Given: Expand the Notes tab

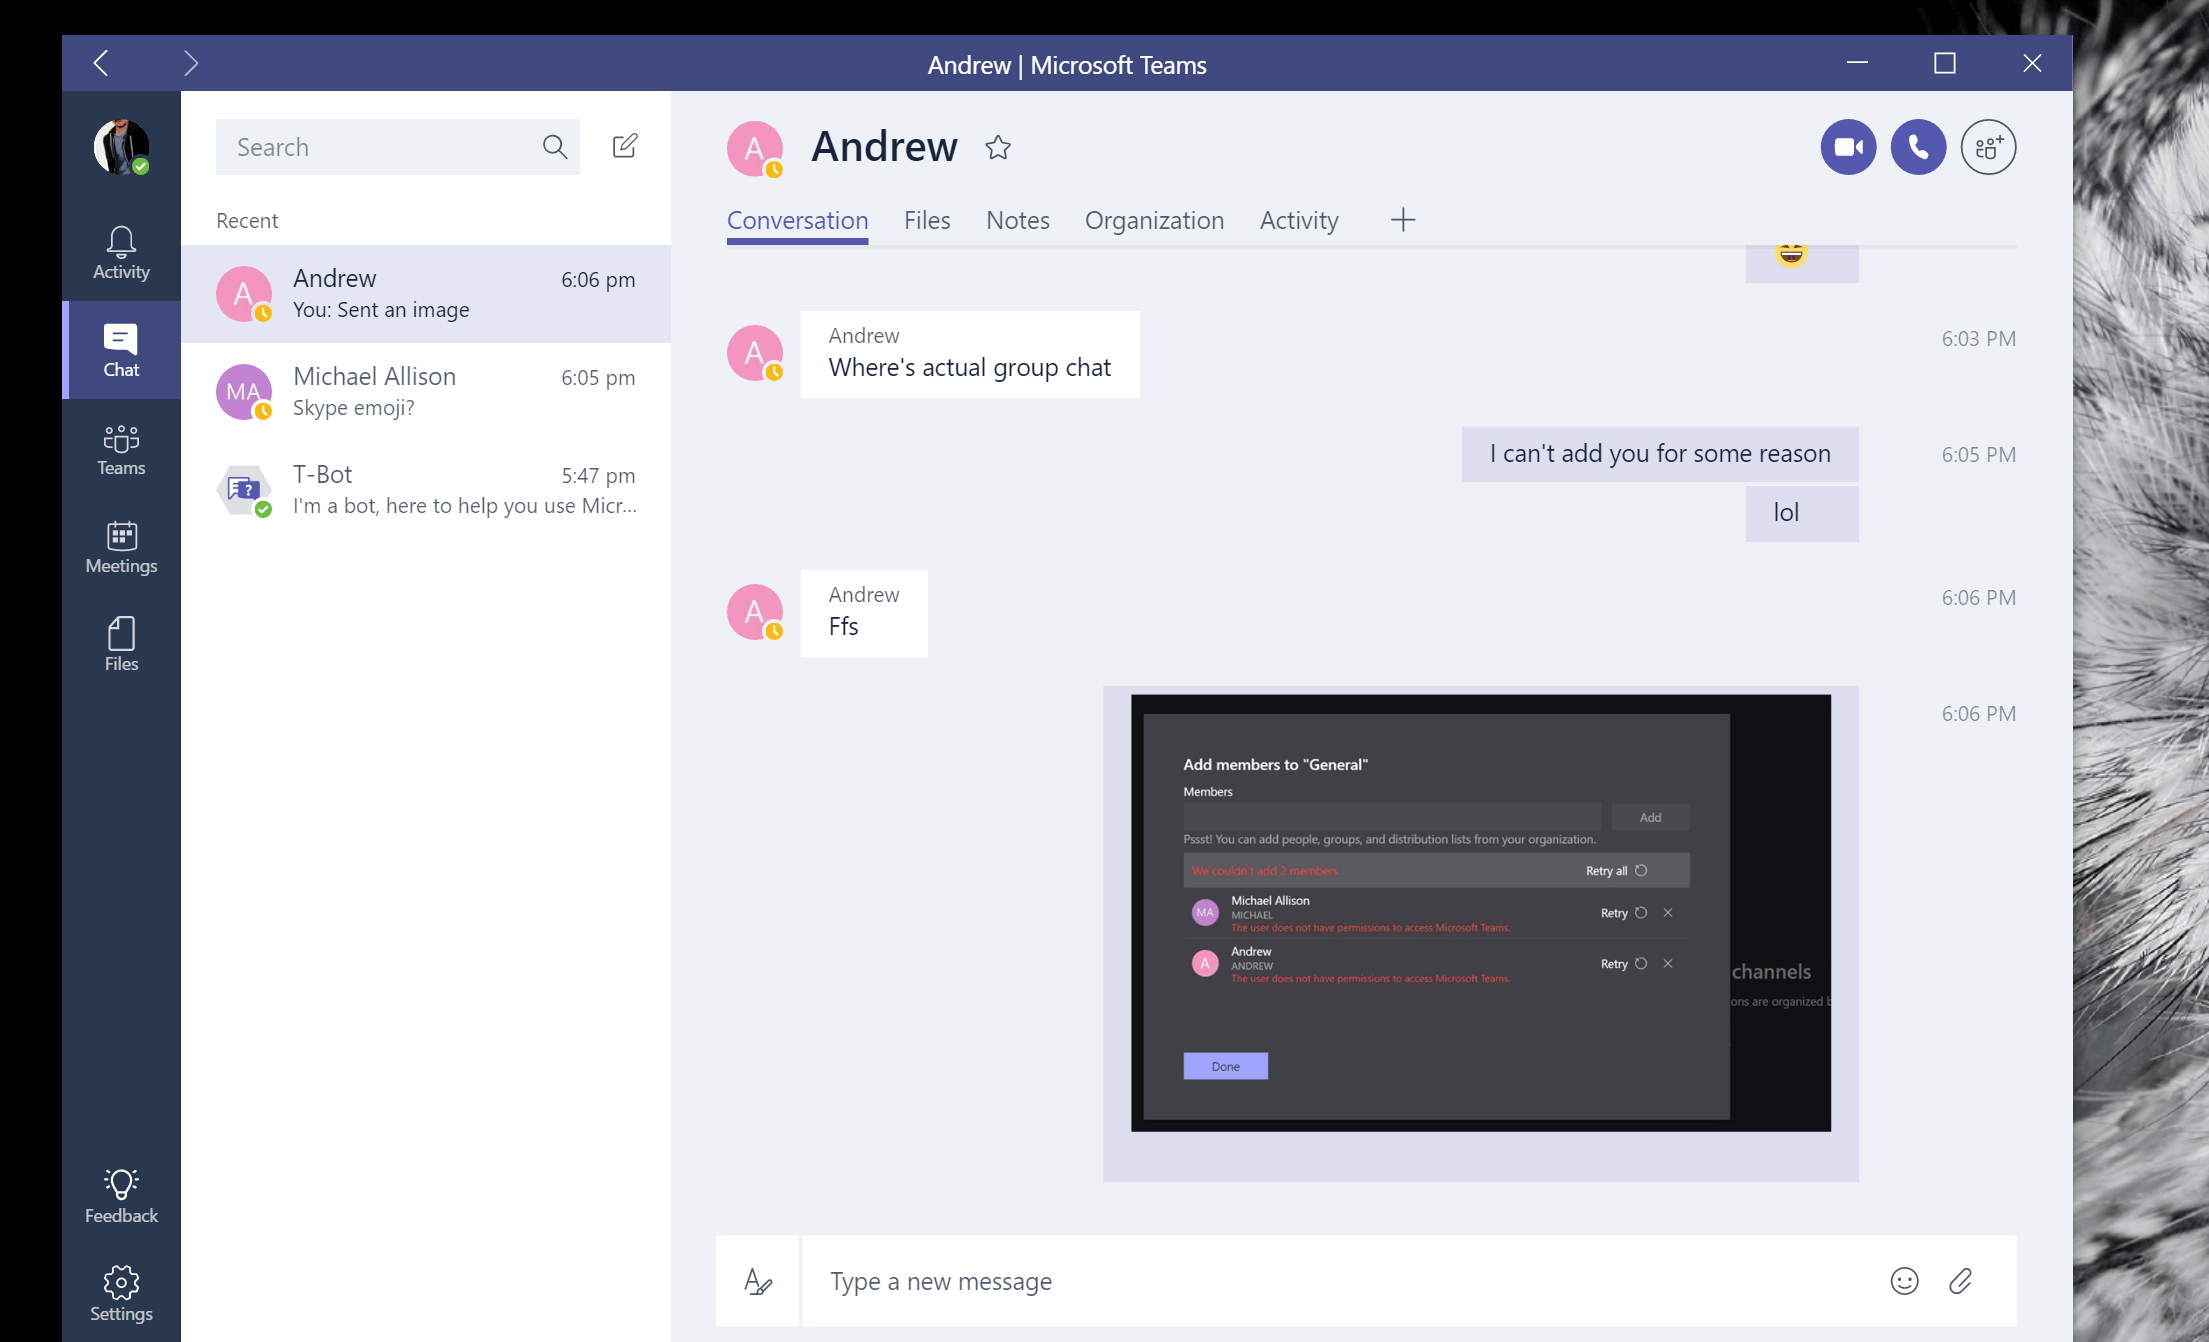Looking at the screenshot, I should 1018,219.
